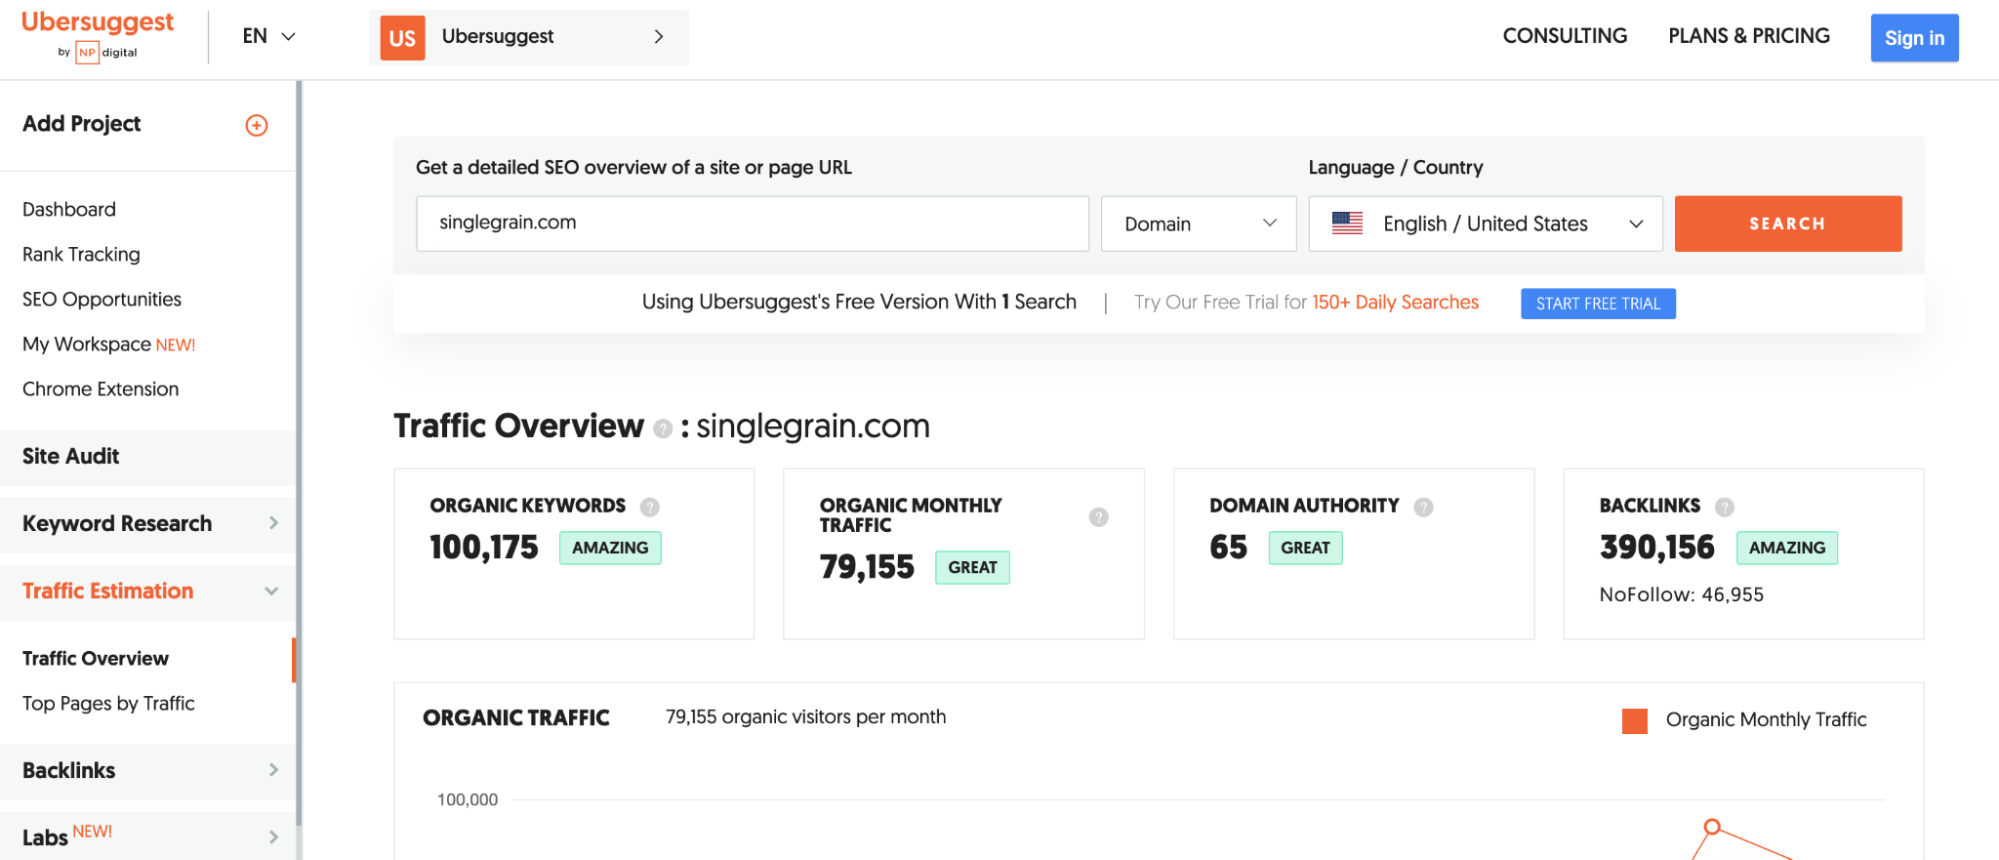Click the 79,155 organic visitors per month text

805,717
